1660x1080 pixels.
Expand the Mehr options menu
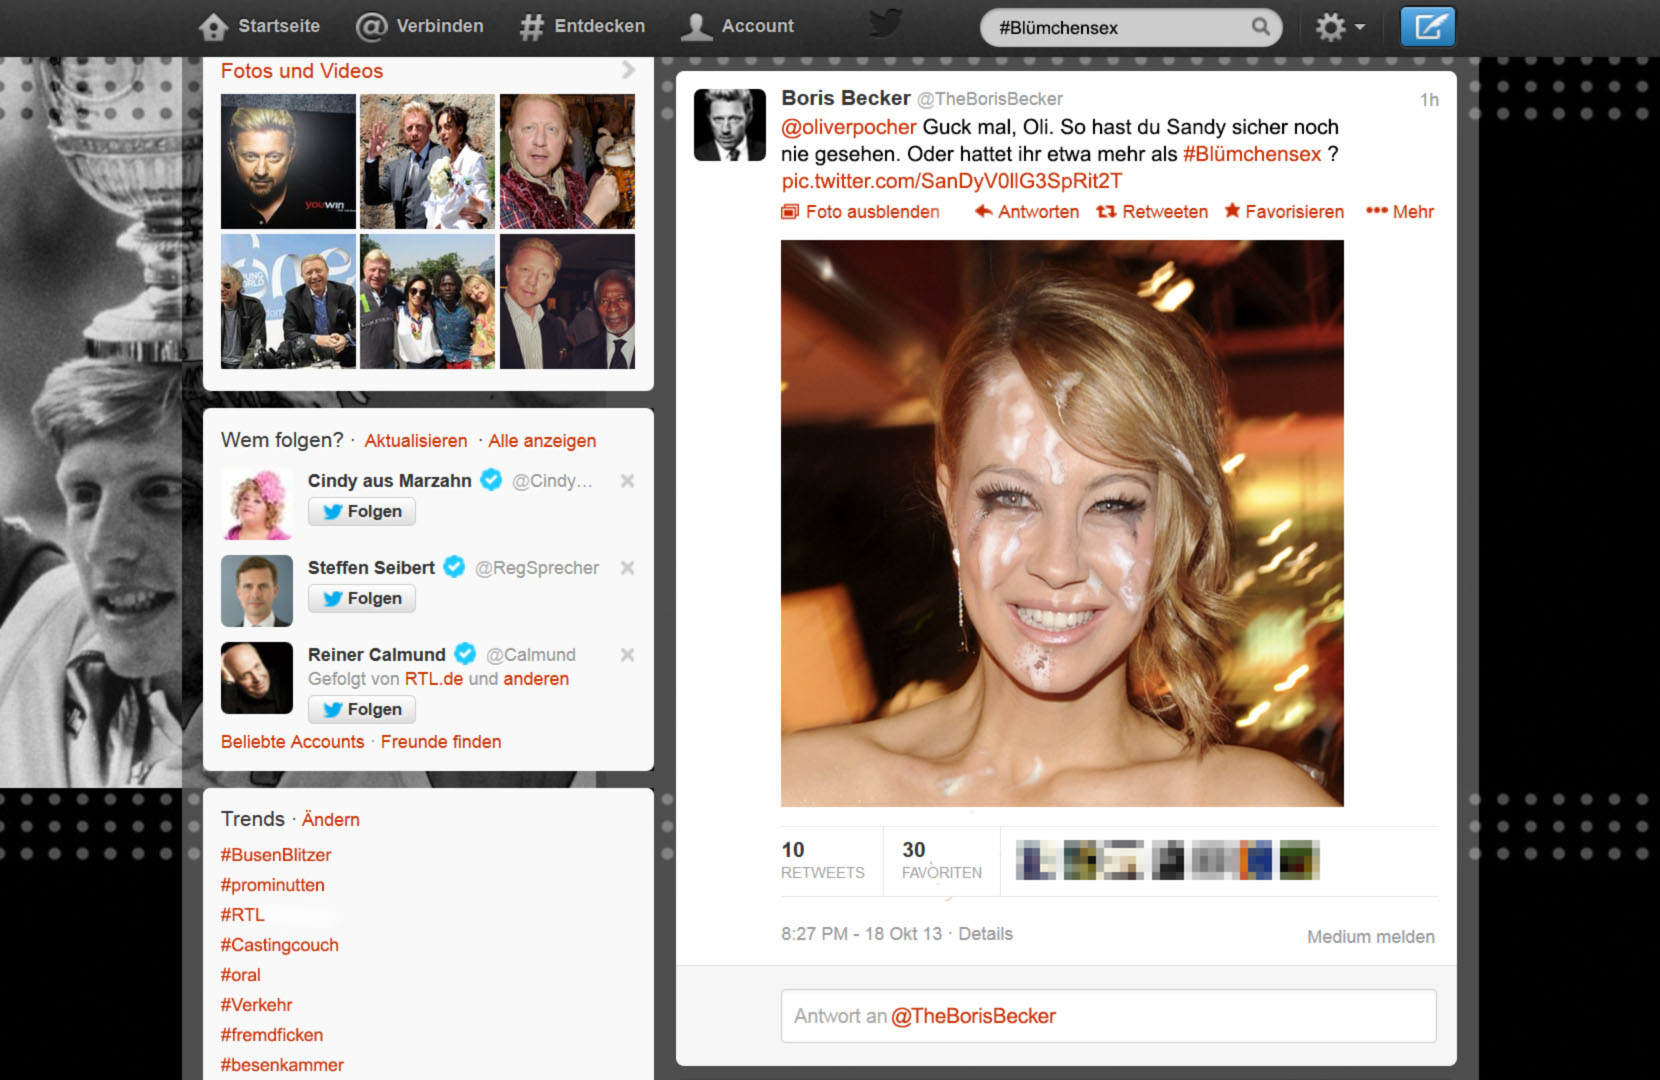pos(1400,212)
